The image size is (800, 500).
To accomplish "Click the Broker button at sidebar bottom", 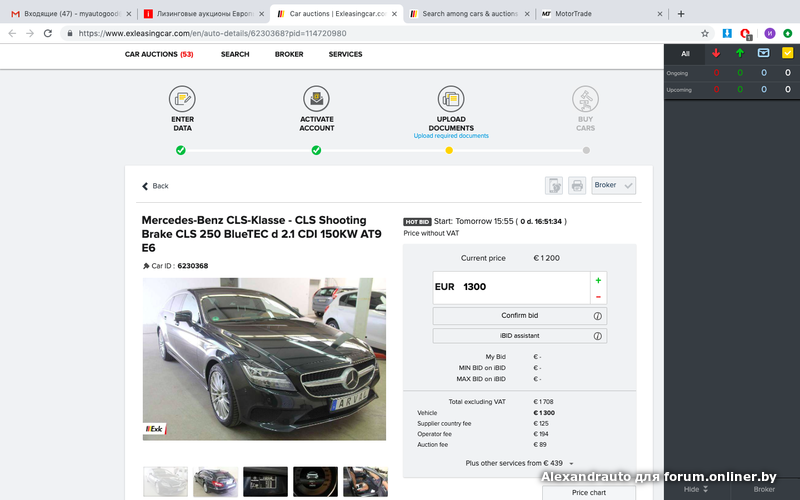I will tap(764, 489).
